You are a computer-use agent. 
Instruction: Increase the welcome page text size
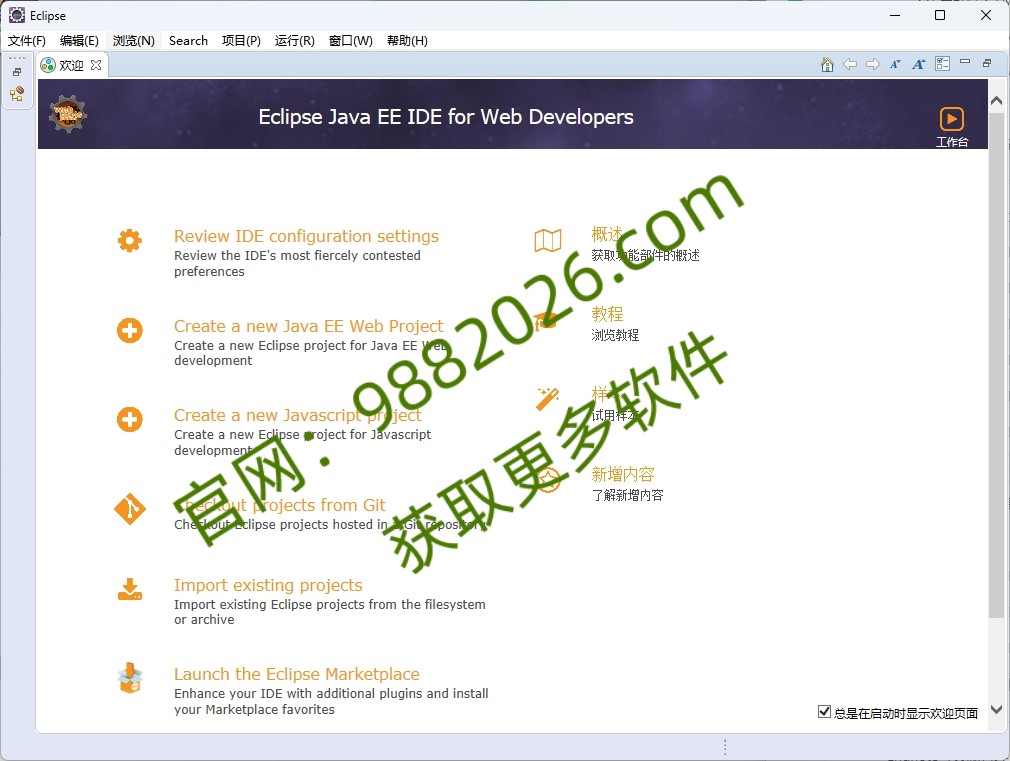[918, 64]
